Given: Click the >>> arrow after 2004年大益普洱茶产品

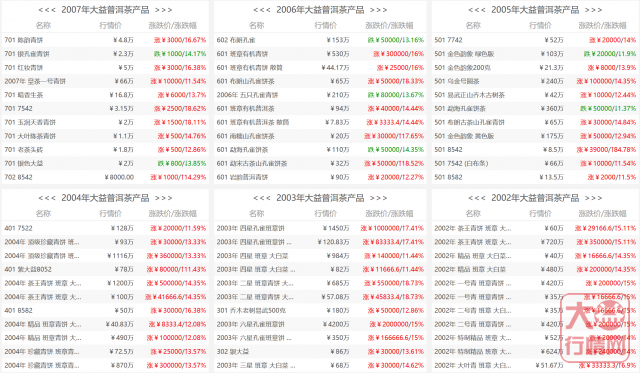Looking at the screenshot, I should [x=164, y=198].
